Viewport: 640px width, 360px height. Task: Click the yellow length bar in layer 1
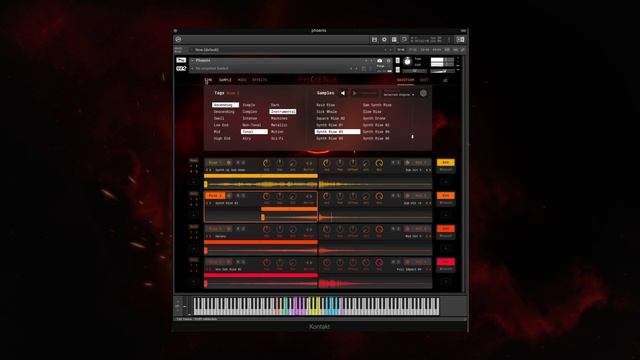pos(261,176)
